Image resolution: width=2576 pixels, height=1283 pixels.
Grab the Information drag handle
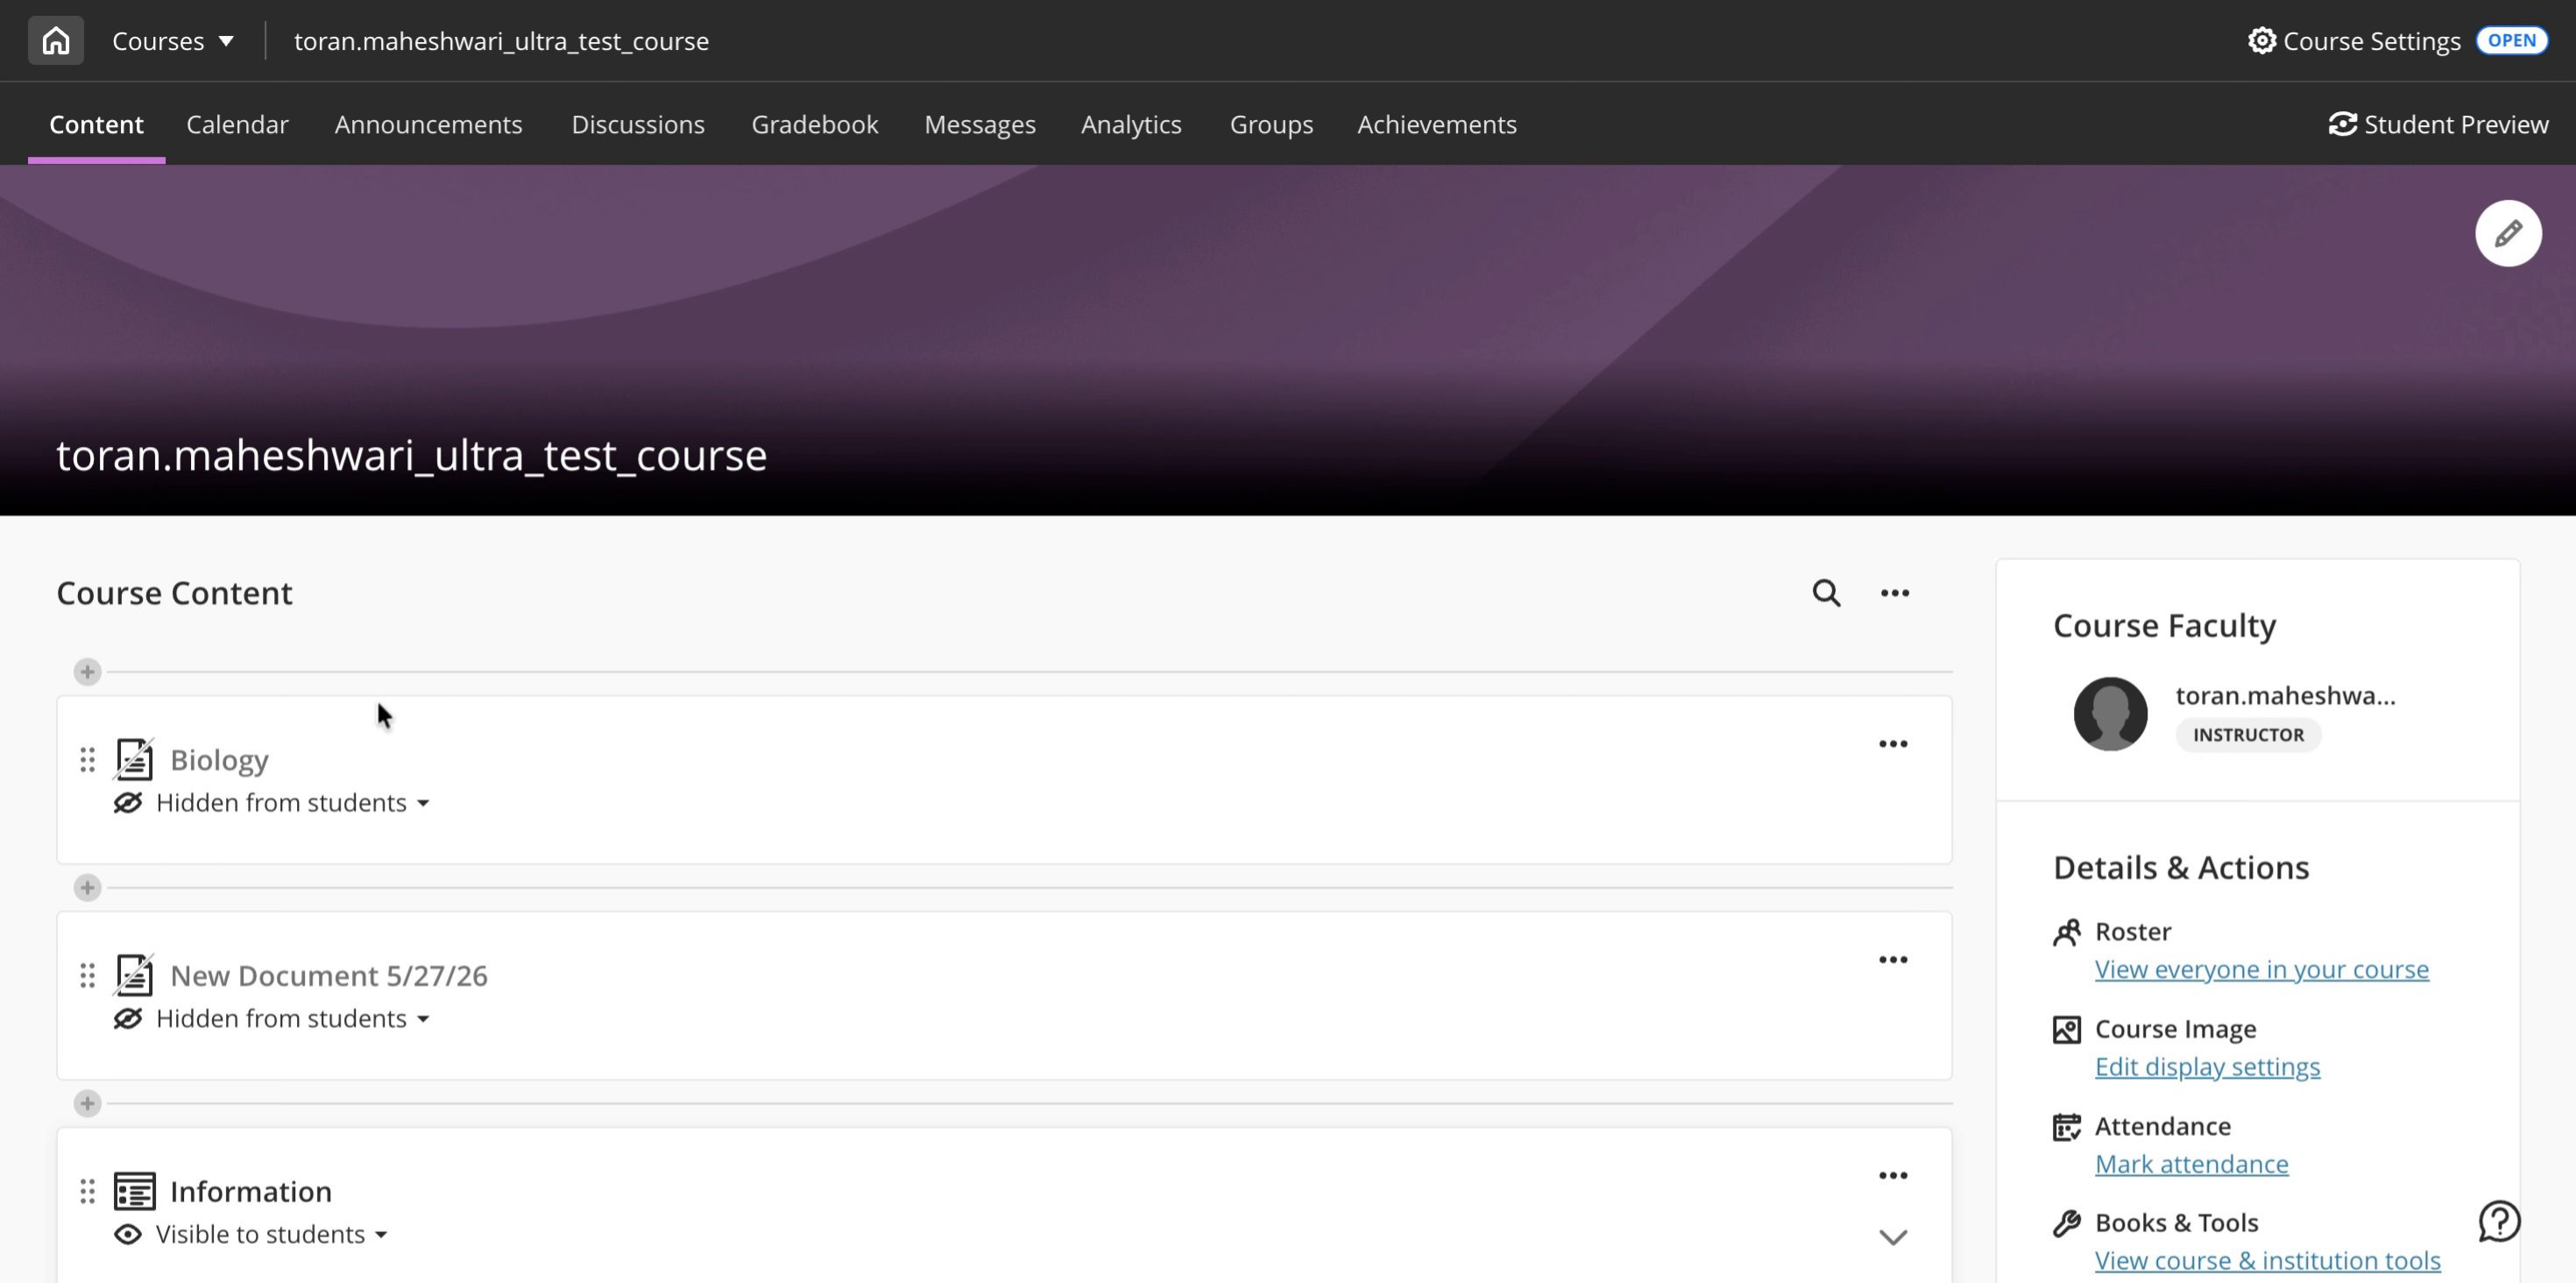point(87,1192)
